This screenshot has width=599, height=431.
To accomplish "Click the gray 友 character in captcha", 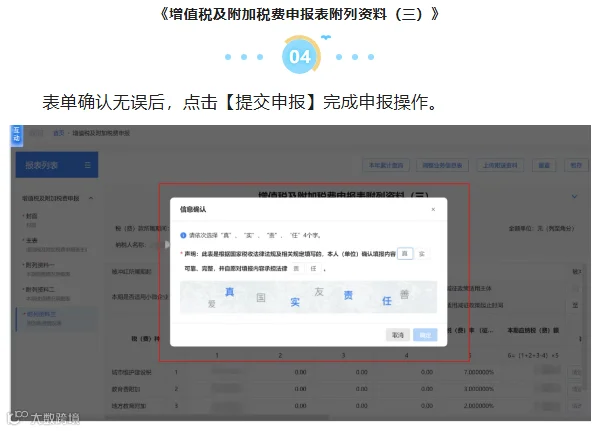I will coord(319,292).
